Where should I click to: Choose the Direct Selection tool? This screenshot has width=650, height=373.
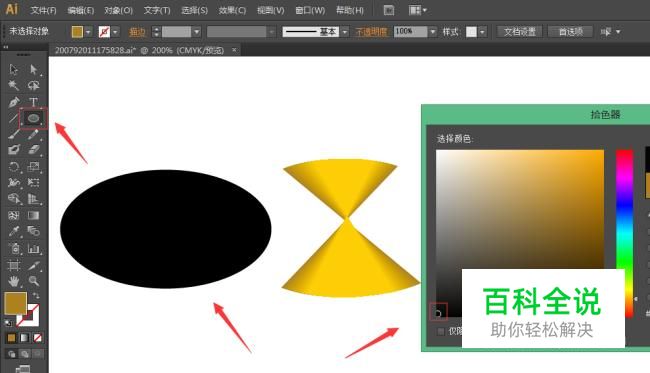pyautogui.click(x=34, y=69)
